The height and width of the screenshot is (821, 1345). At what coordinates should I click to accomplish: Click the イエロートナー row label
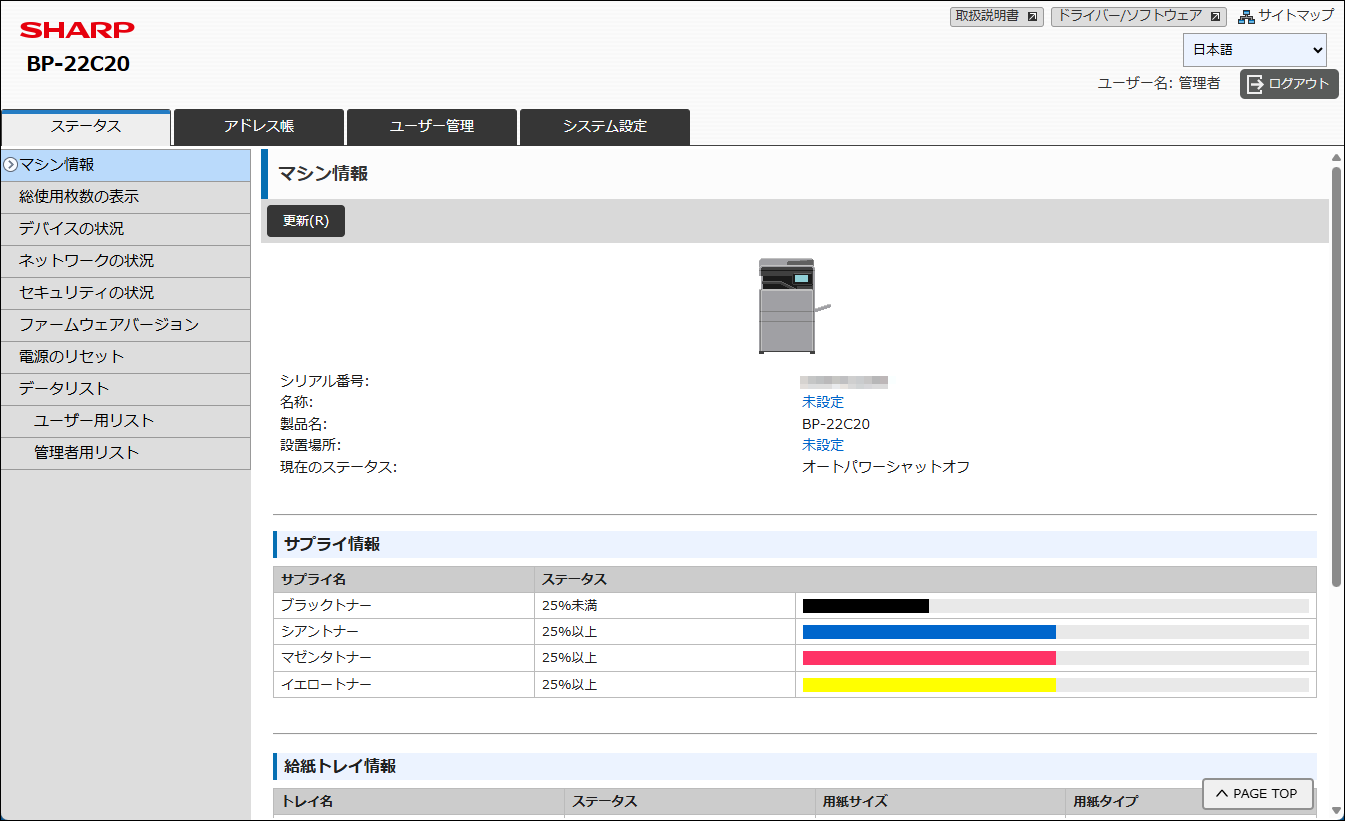point(326,684)
